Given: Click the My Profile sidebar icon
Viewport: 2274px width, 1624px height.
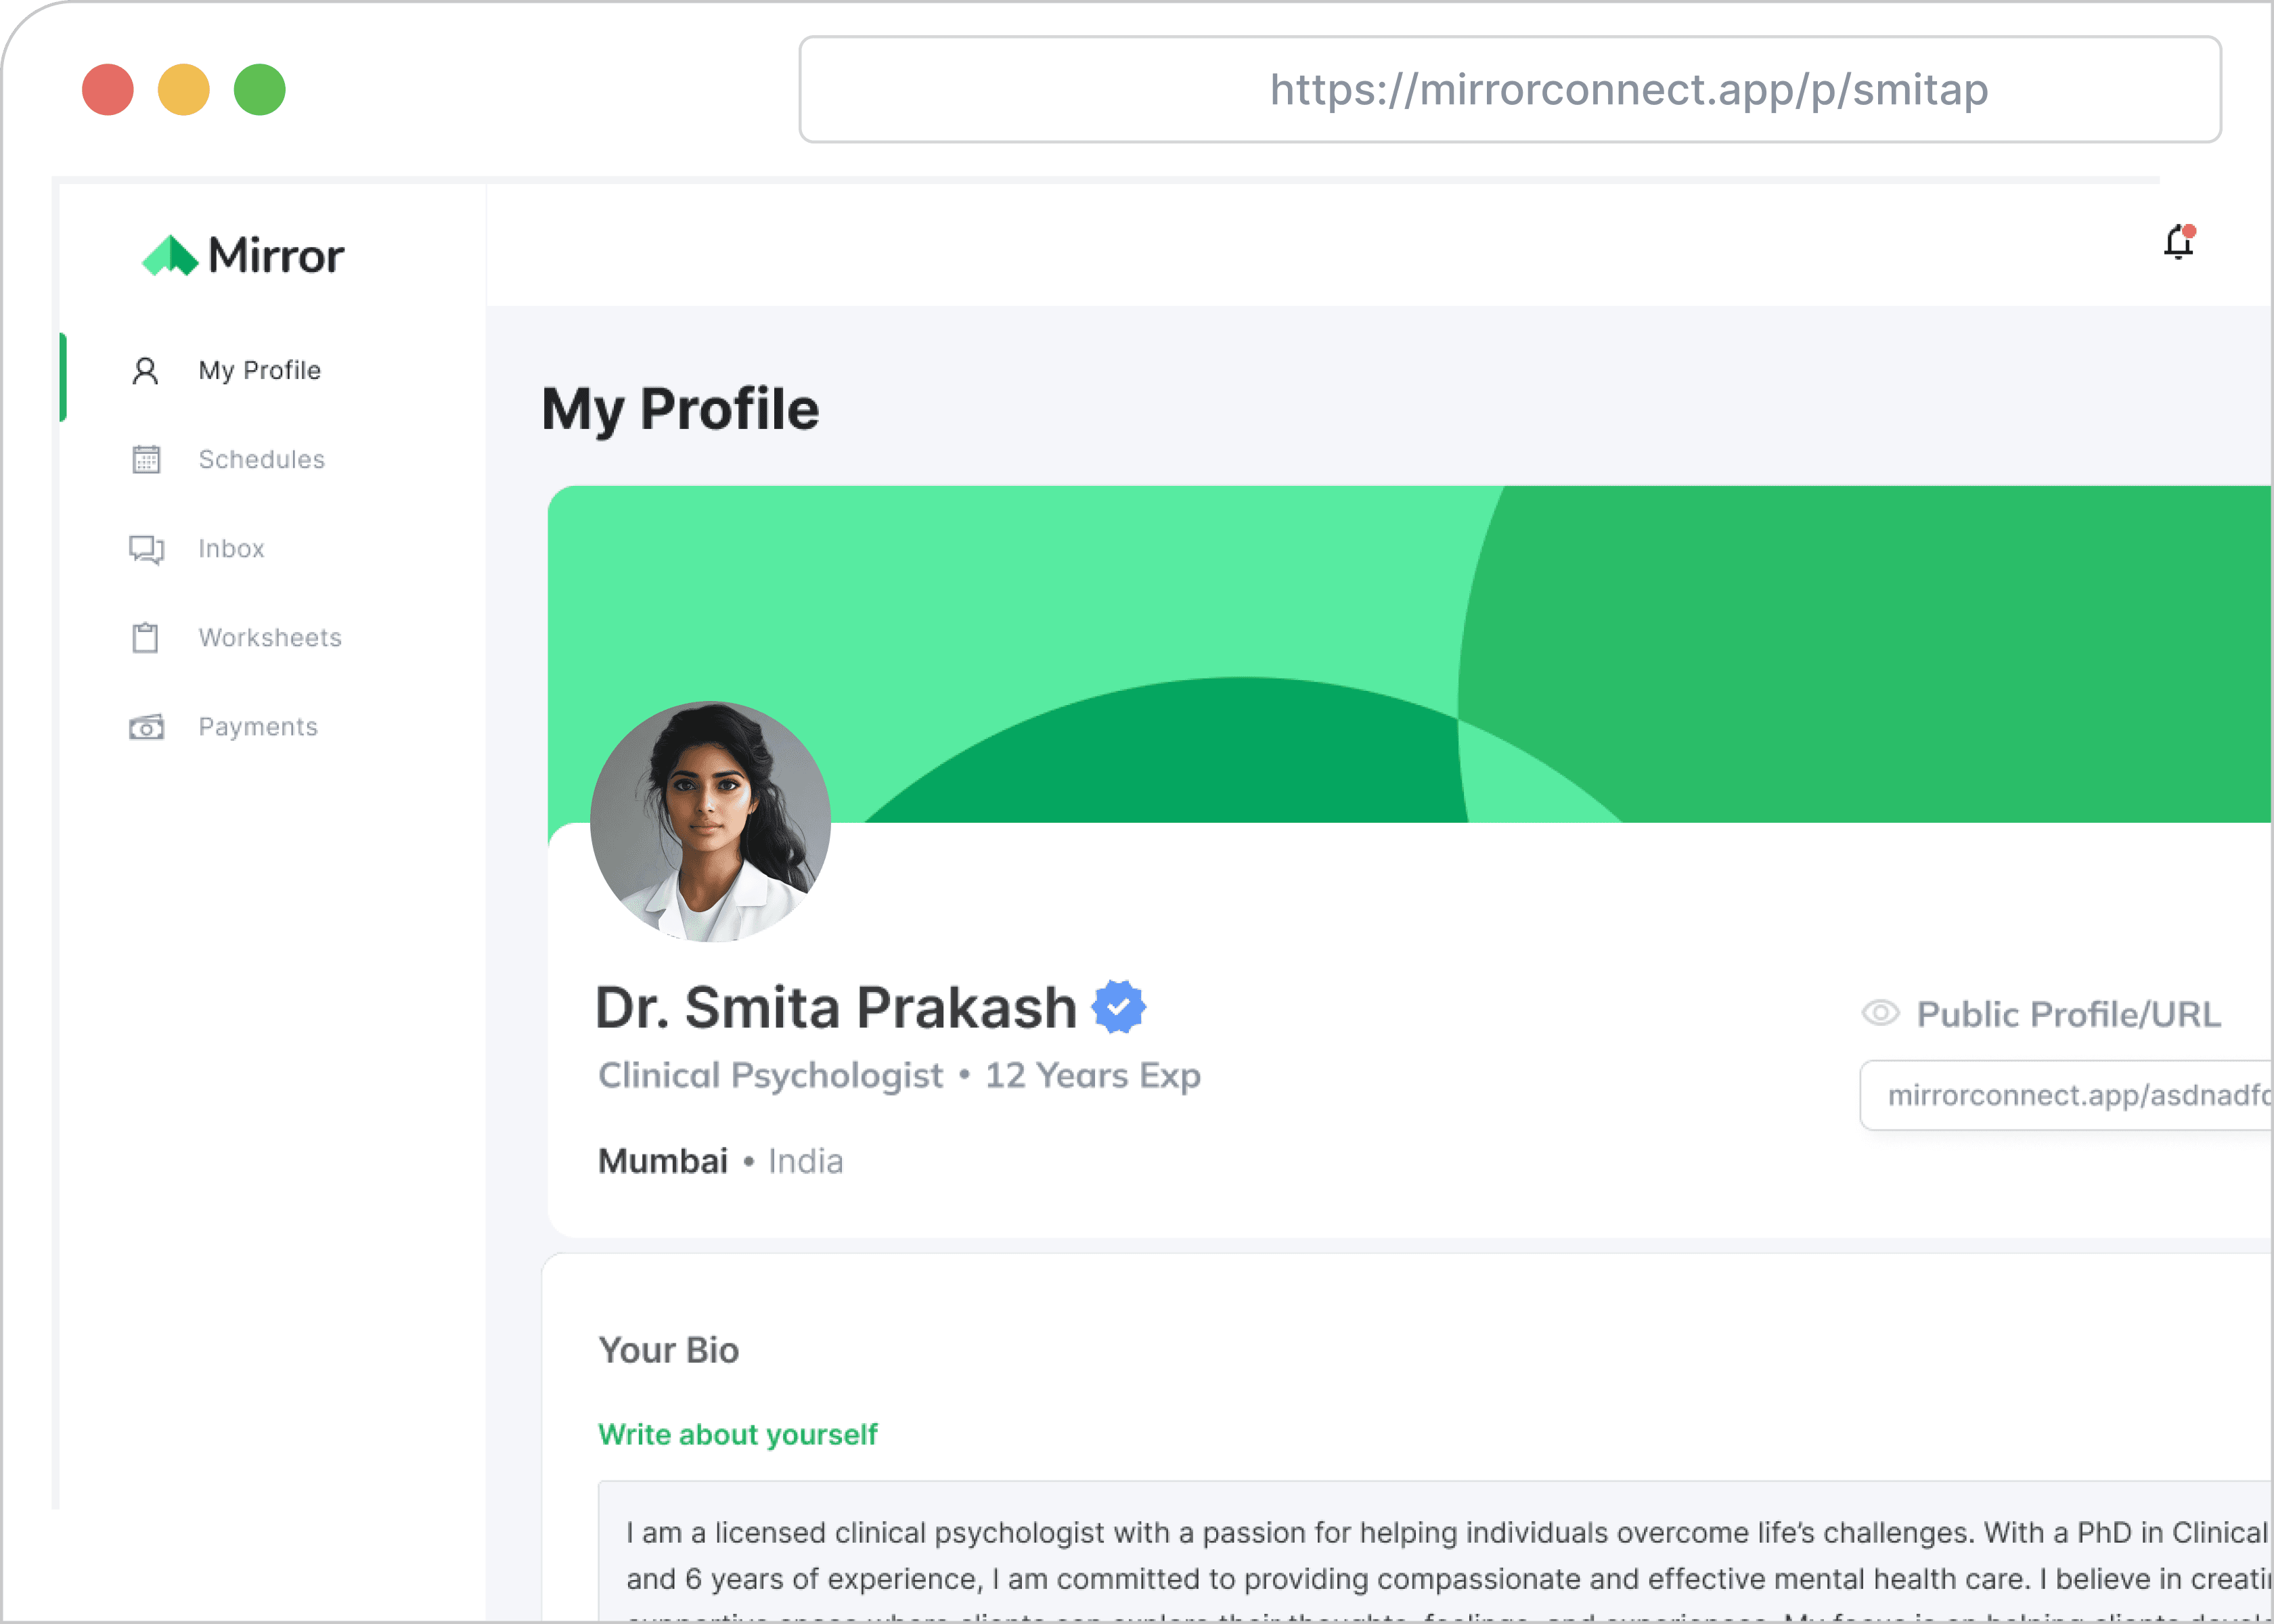Looking at the screenshot, I should [146, 371].
